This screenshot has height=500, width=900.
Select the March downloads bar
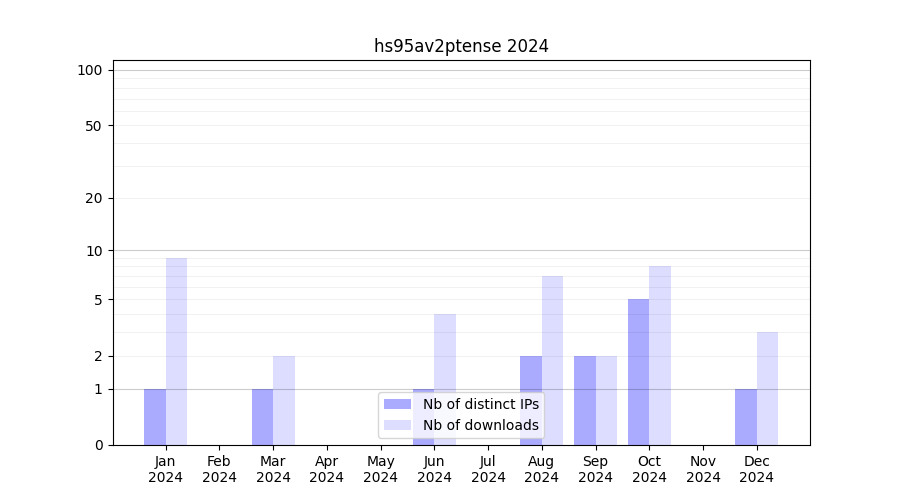tap(284, 400)
